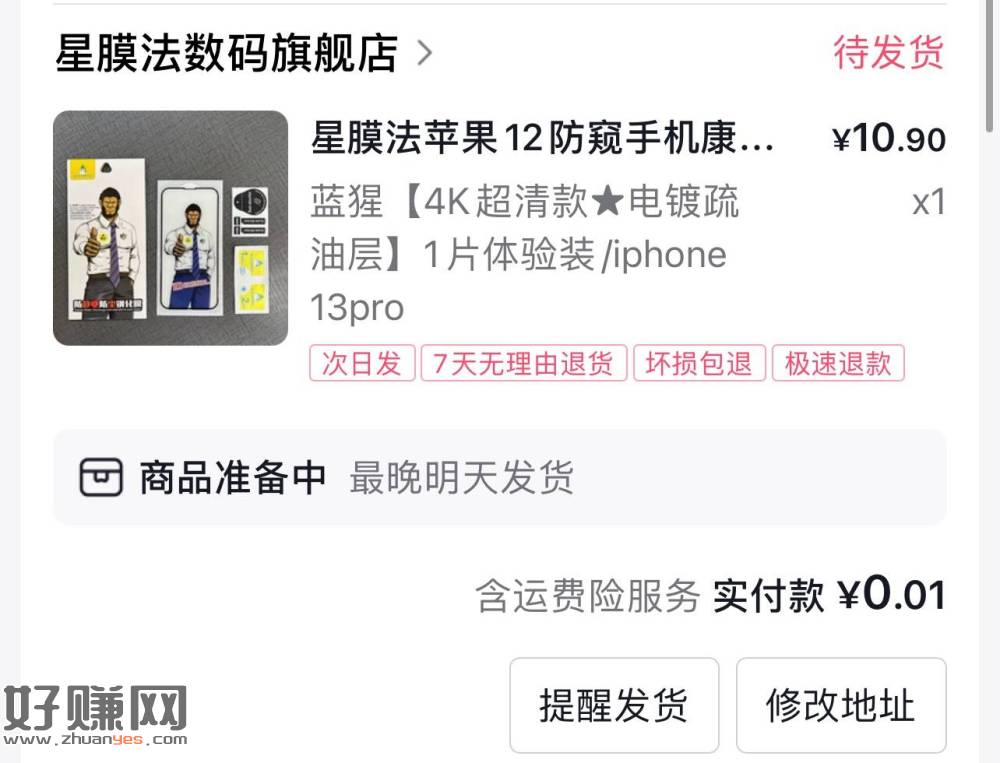Open product title 星膜法苹果12防窥手机
Image resolution: width=1000 pixels, height=763 pixels.
543,137
